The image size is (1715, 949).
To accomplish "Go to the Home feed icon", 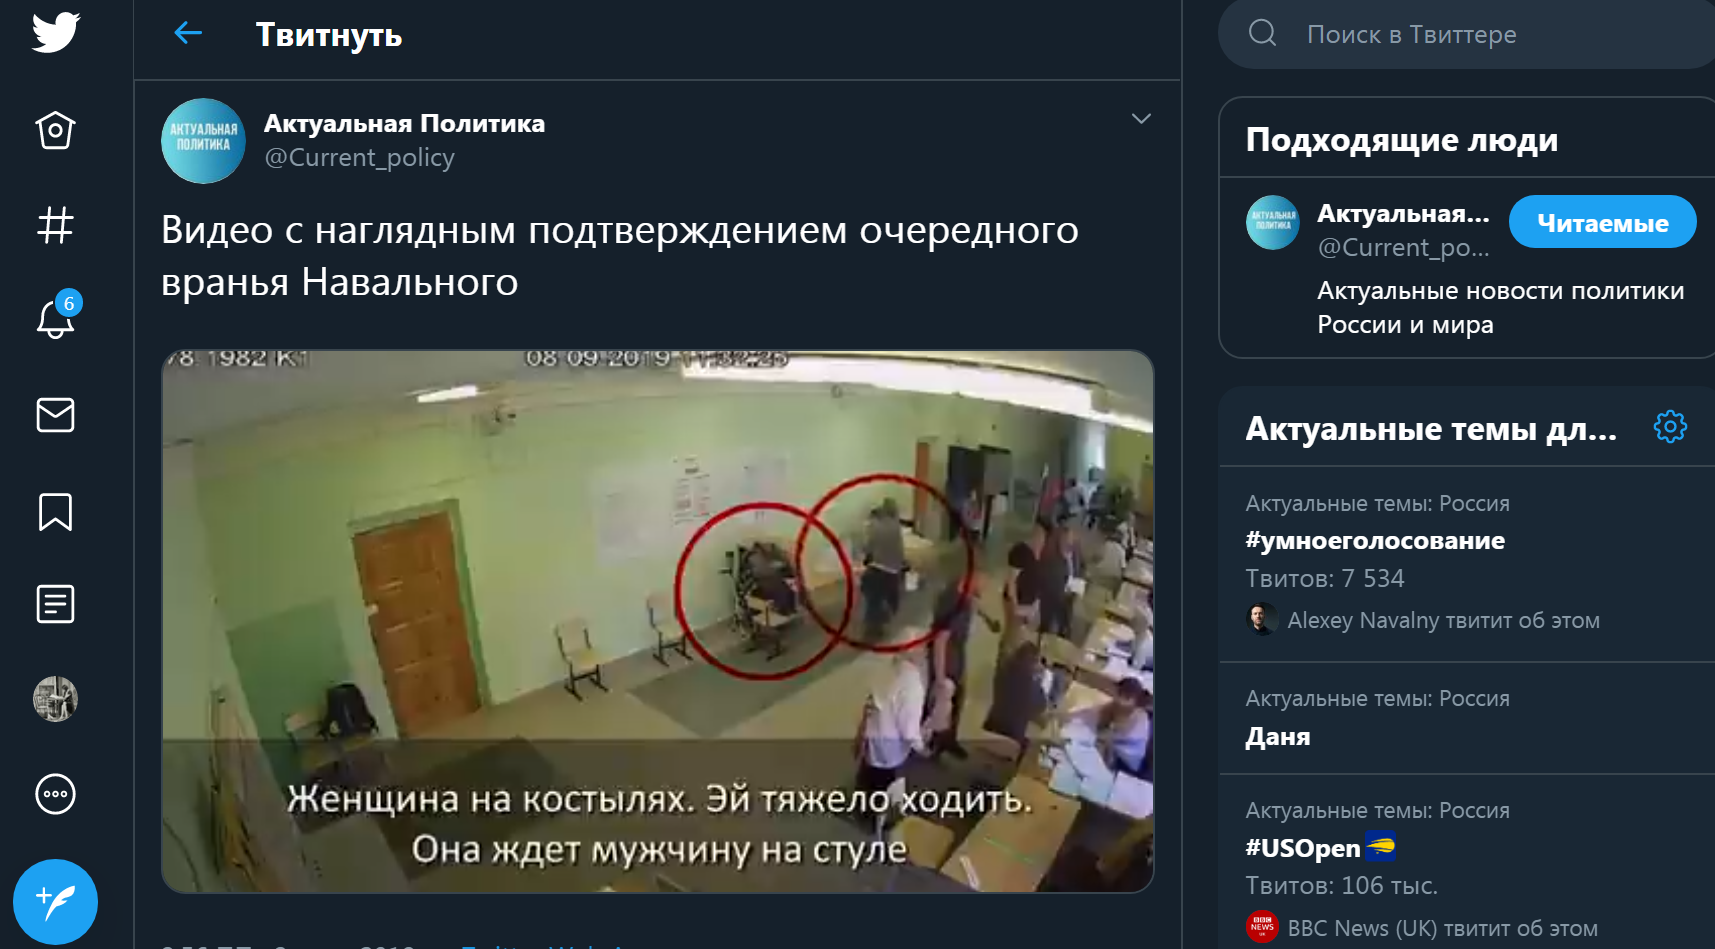I will pyautogui.click(x=55, y=130).
